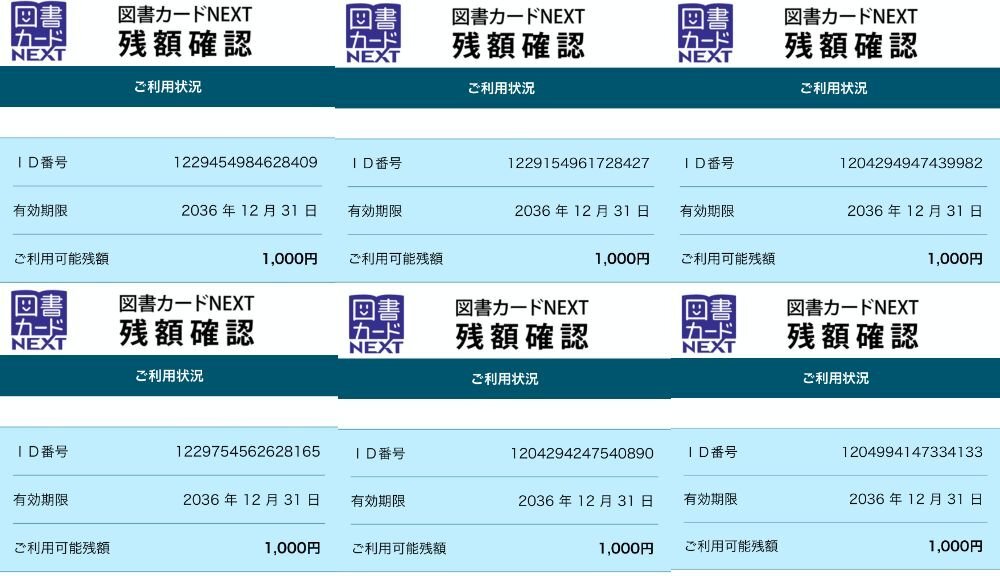Click the 1,000円 balance for card 1229754562628165

pyautogui.click(x=293, y=548)
